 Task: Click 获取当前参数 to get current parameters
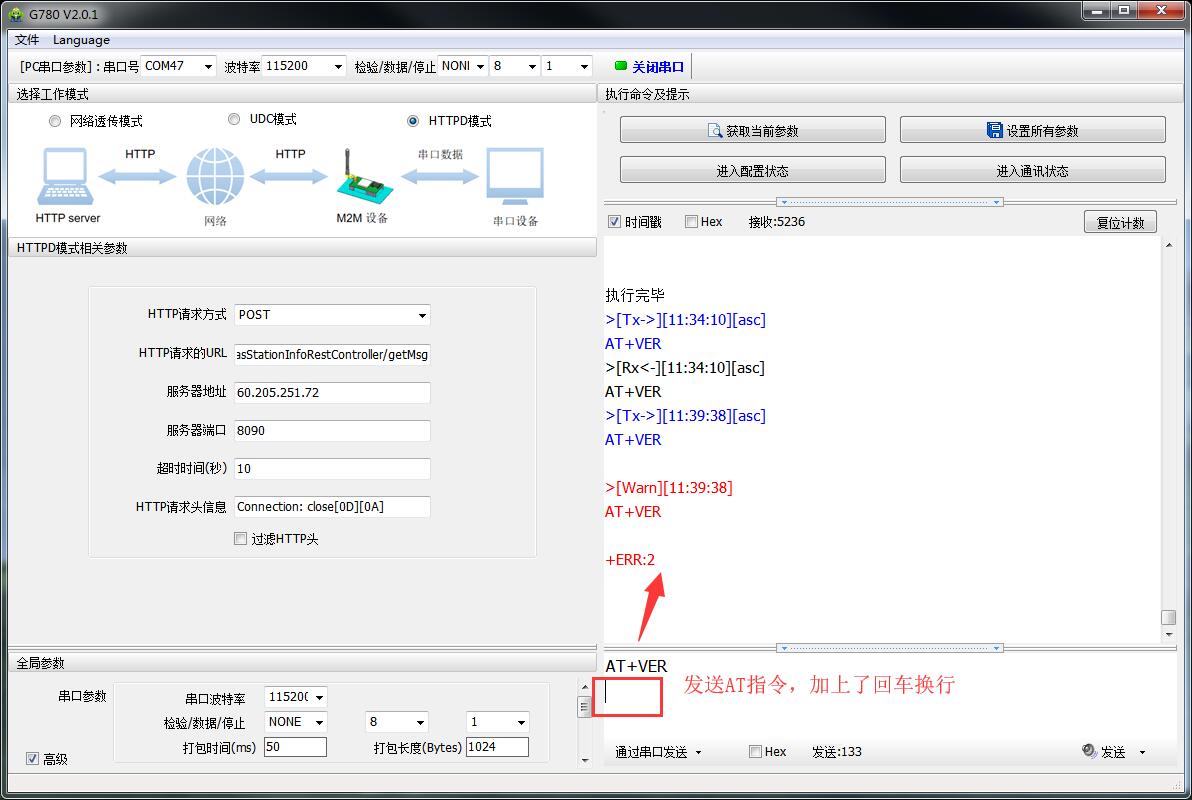tap(752, 131)
